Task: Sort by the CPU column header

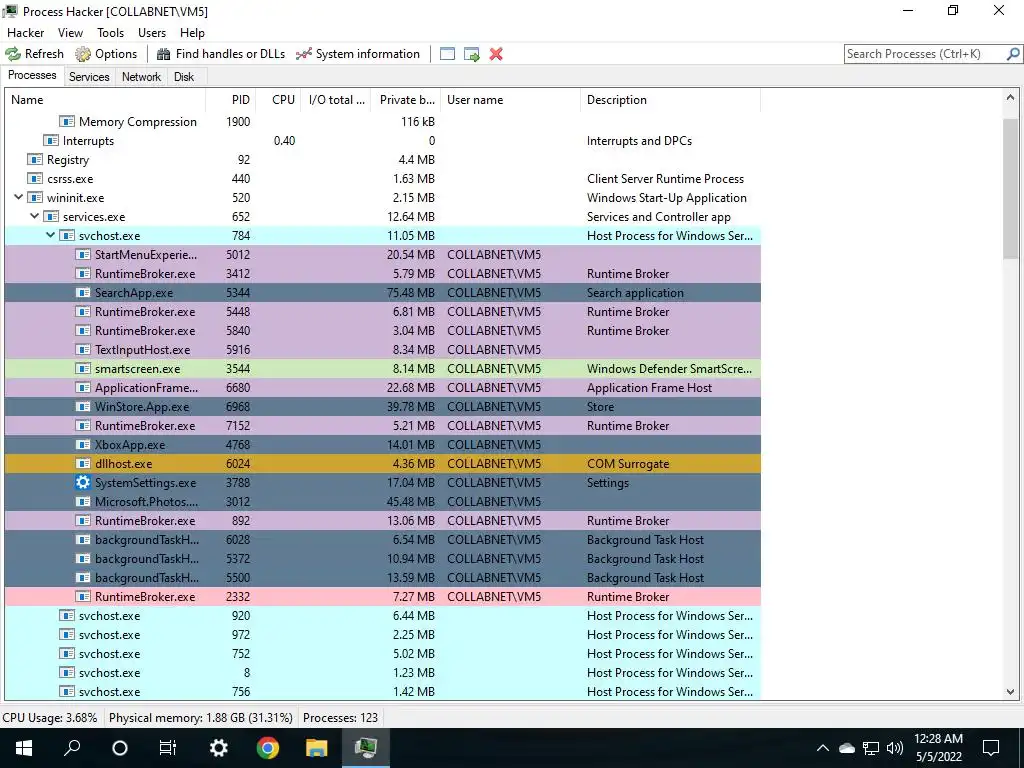Action: [278, 100]
